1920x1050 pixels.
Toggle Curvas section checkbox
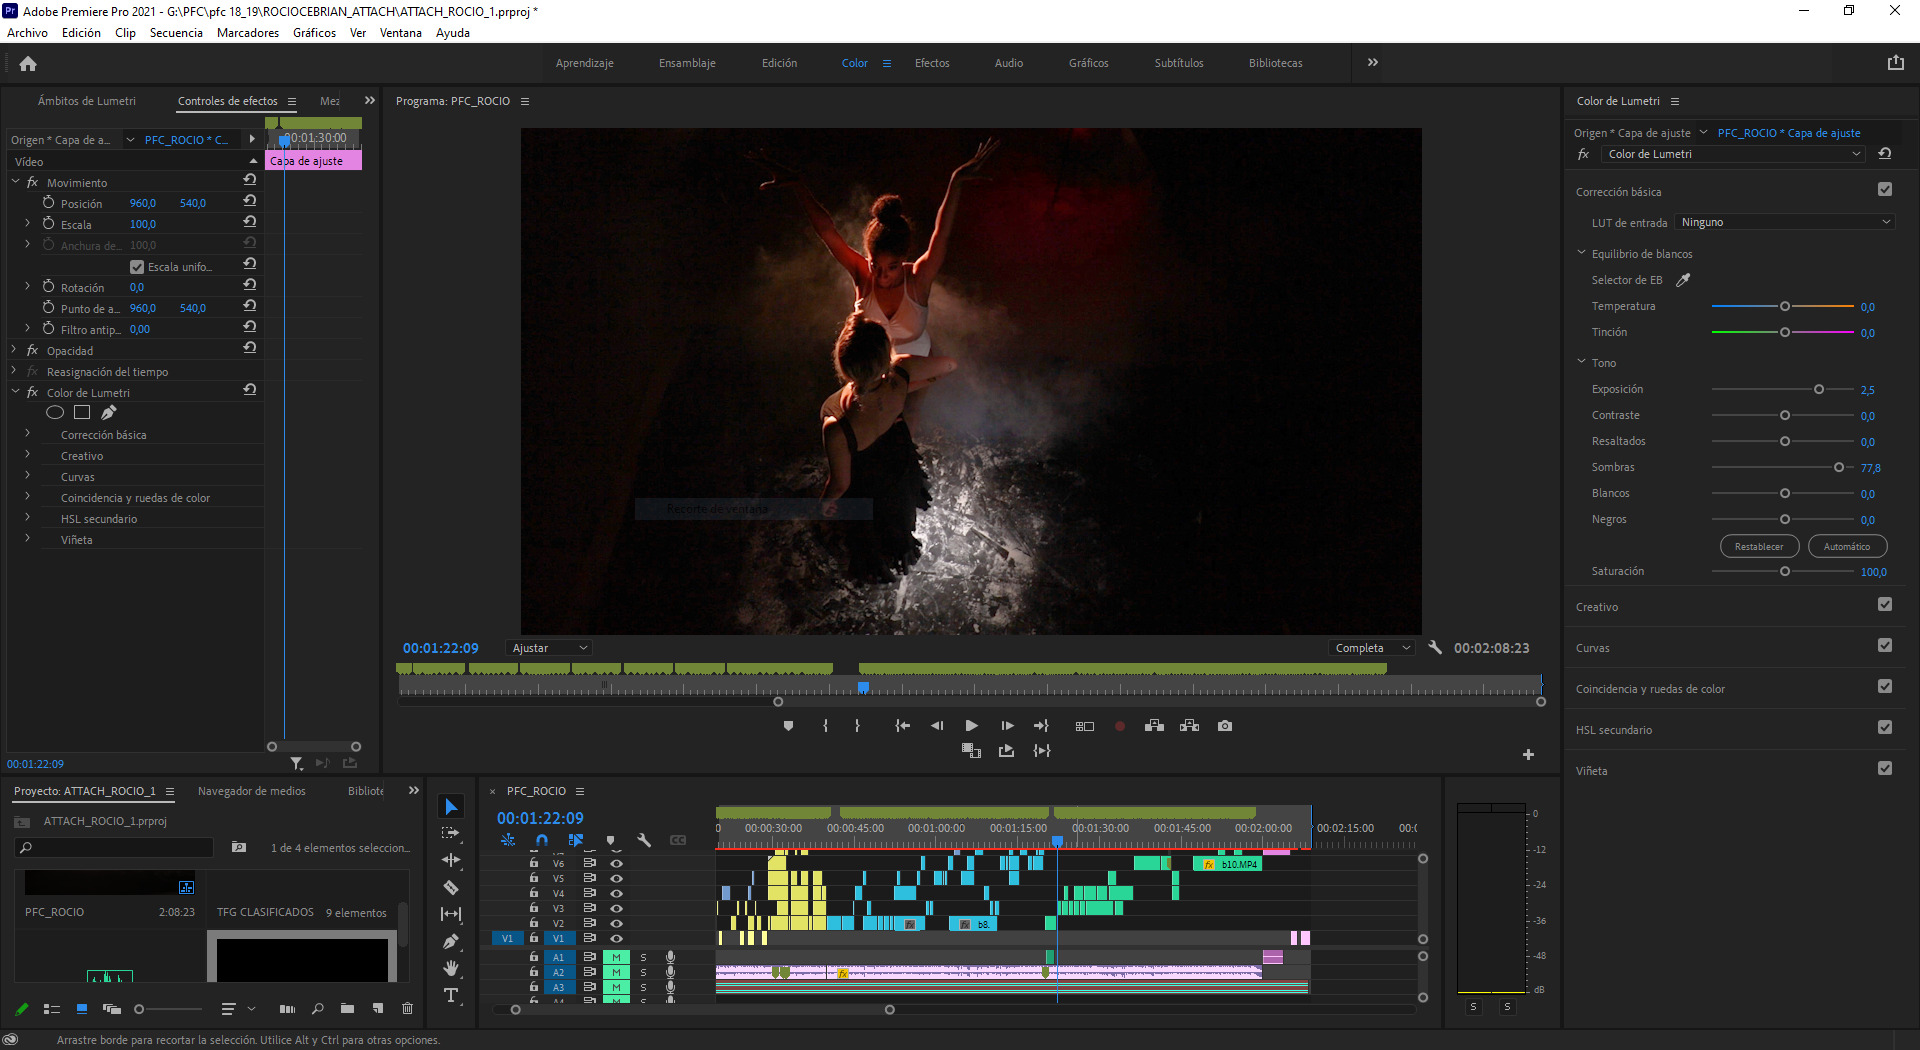pyautogui.click(x=1885, y=645)
